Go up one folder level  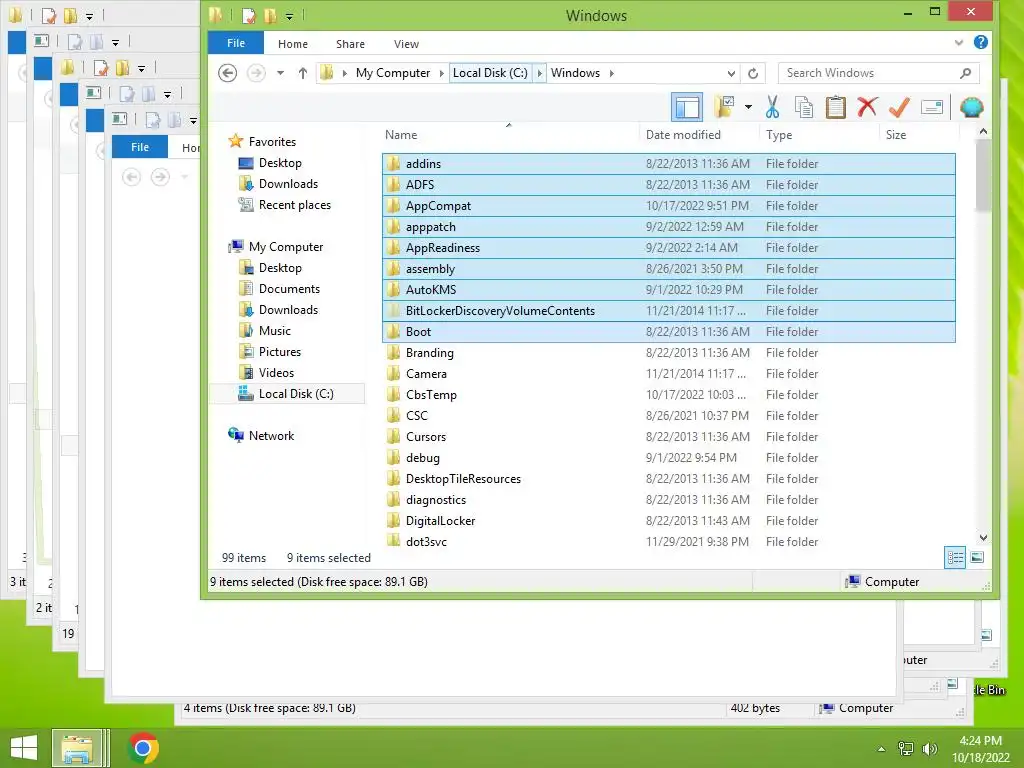(302, 72)
